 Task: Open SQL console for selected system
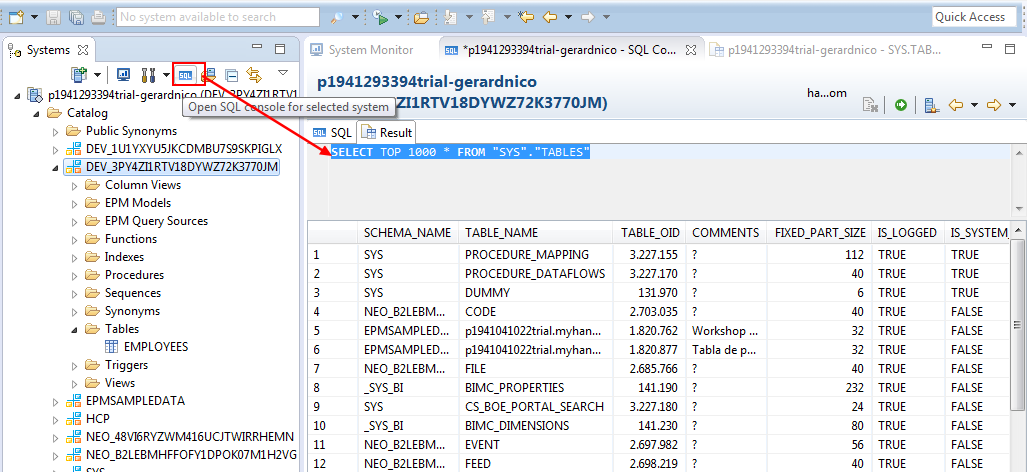[x=186, y=75]
